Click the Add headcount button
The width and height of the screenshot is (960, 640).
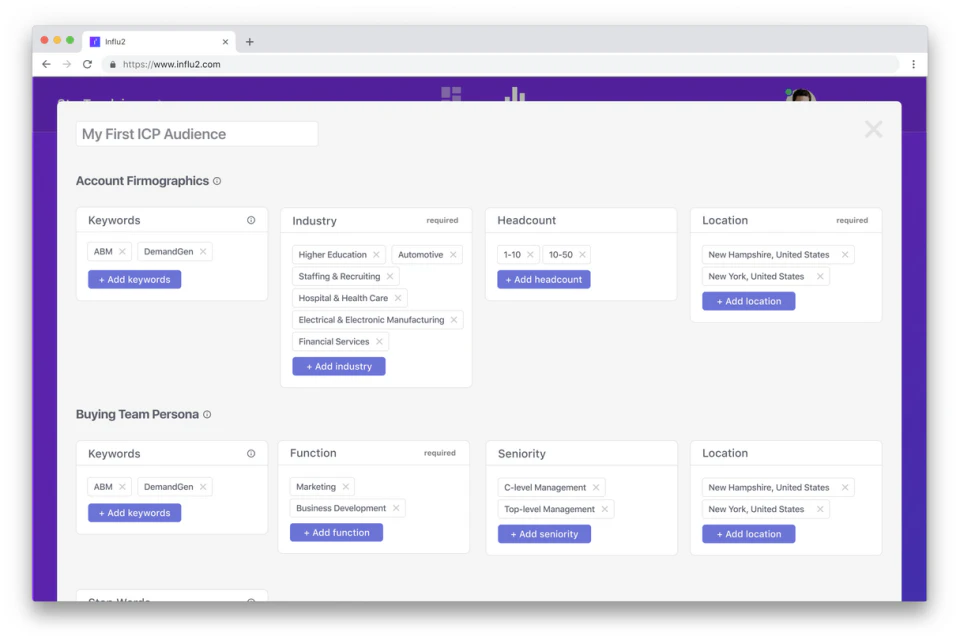tap(543, 279)
